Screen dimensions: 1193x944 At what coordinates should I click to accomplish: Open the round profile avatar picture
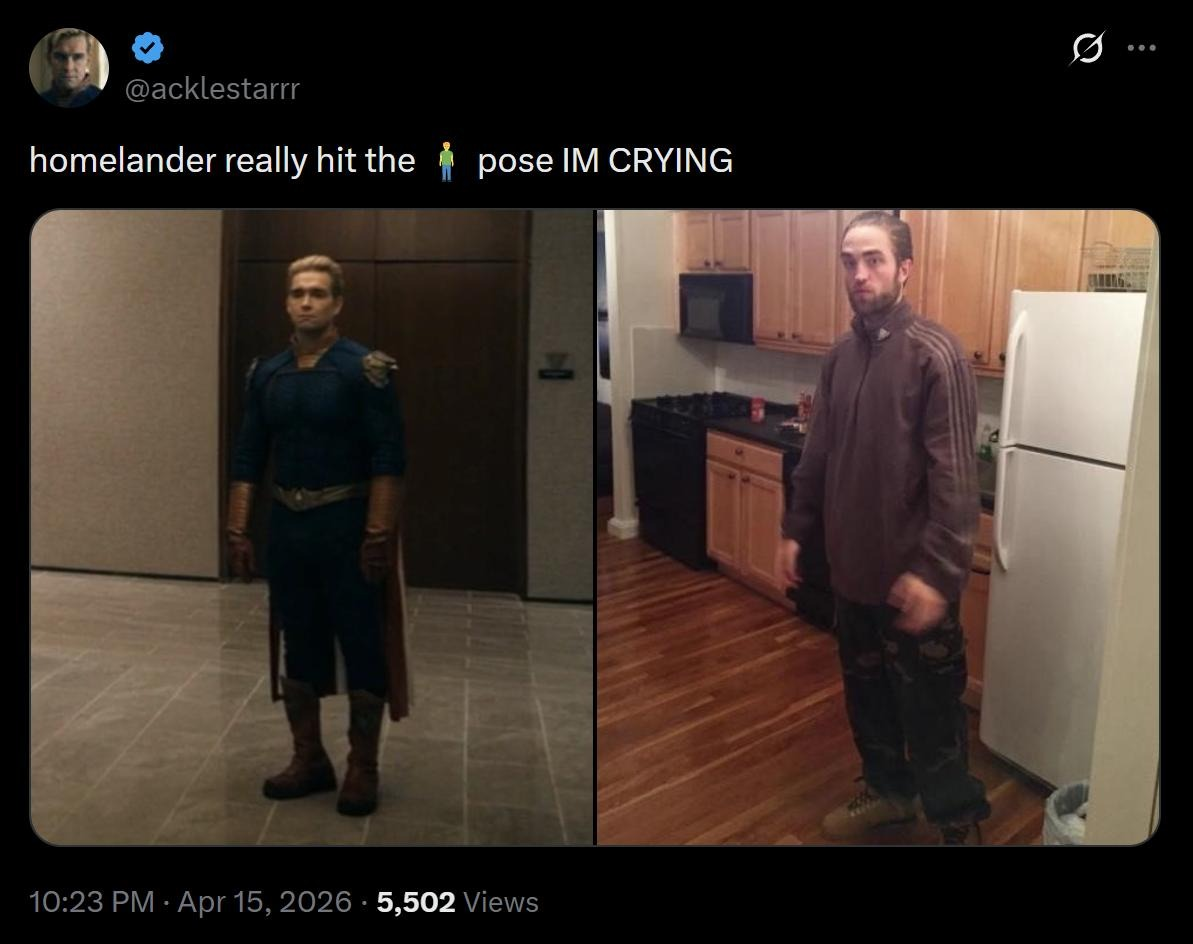pos(68,68)
